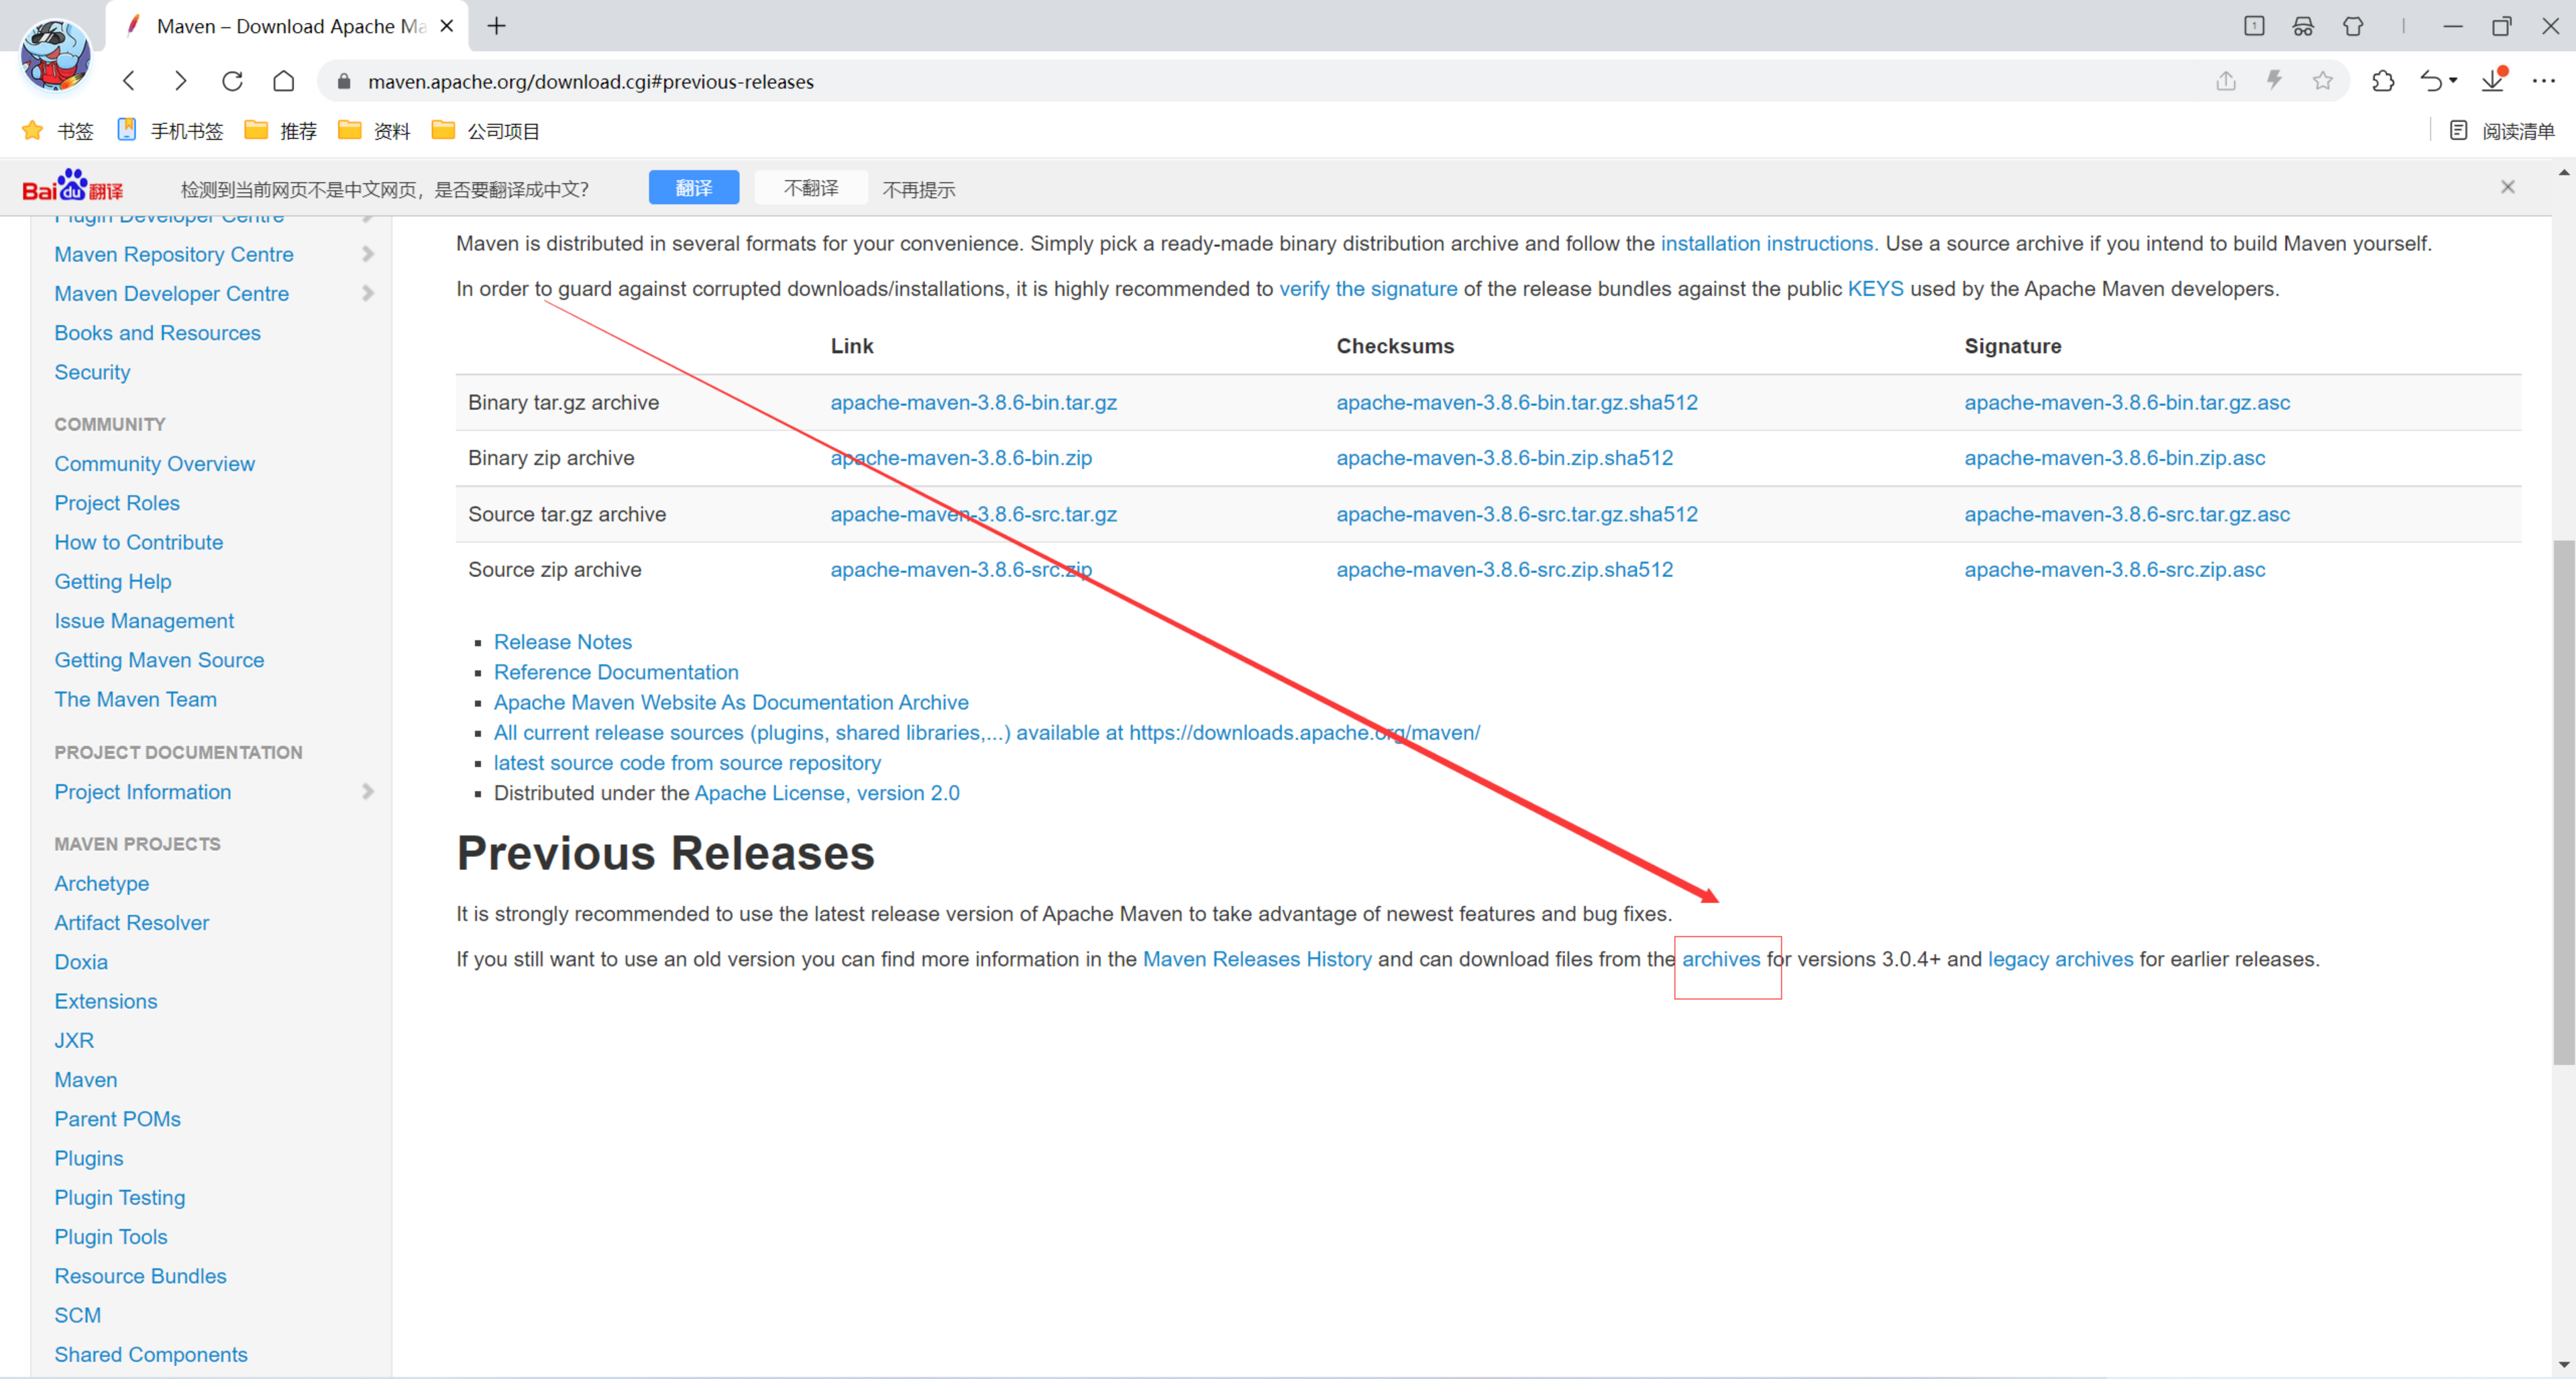Bookmark this page with star icon
The image size is (2576, 1379).
pos(2323,81)
